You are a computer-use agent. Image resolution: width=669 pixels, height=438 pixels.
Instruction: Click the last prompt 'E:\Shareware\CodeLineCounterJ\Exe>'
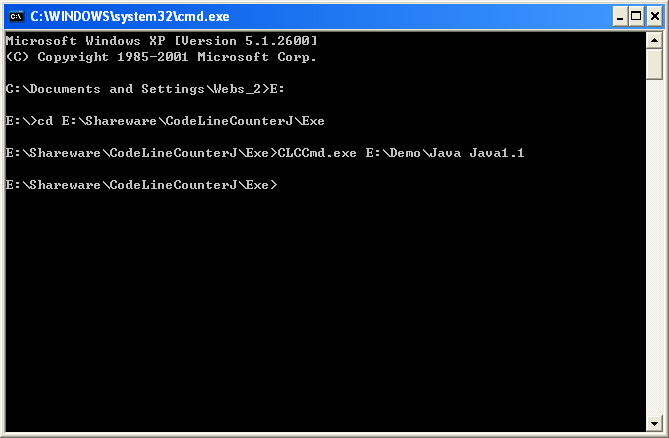[142, 185]
